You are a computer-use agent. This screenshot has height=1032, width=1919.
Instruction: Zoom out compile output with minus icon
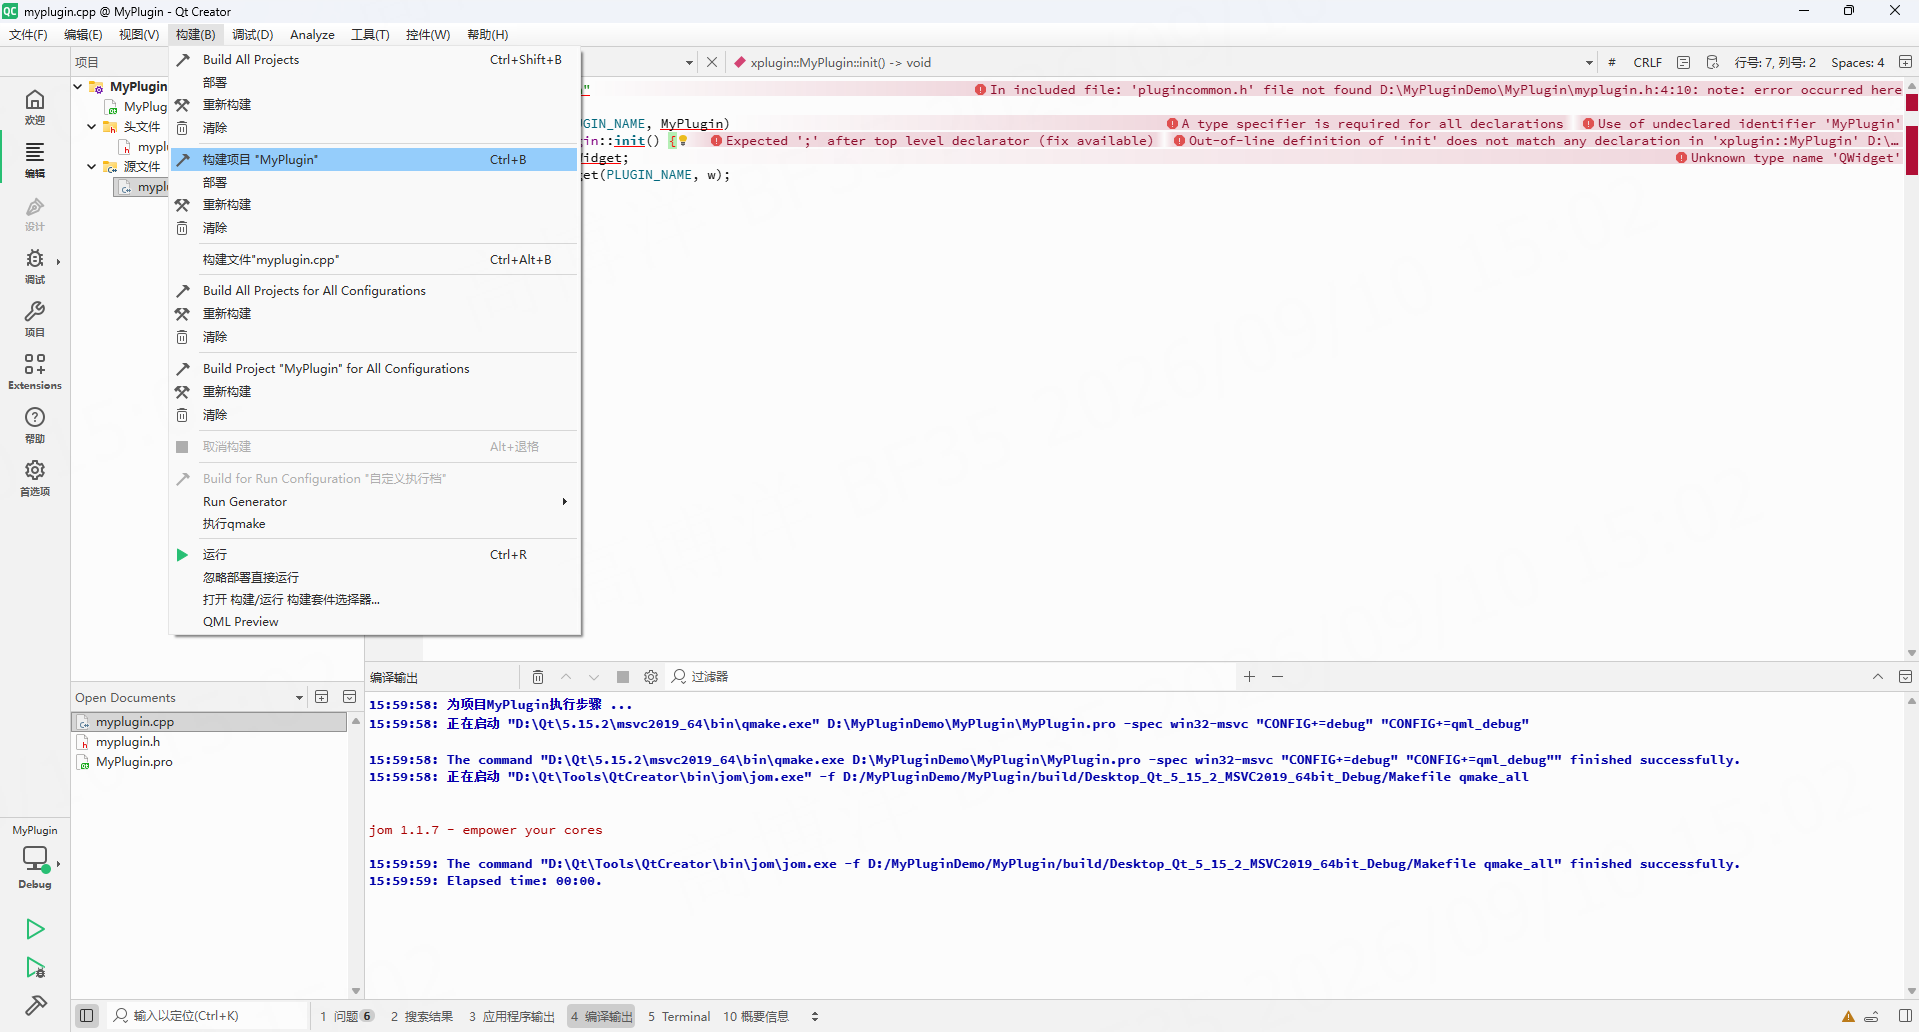click(1277, 677)
